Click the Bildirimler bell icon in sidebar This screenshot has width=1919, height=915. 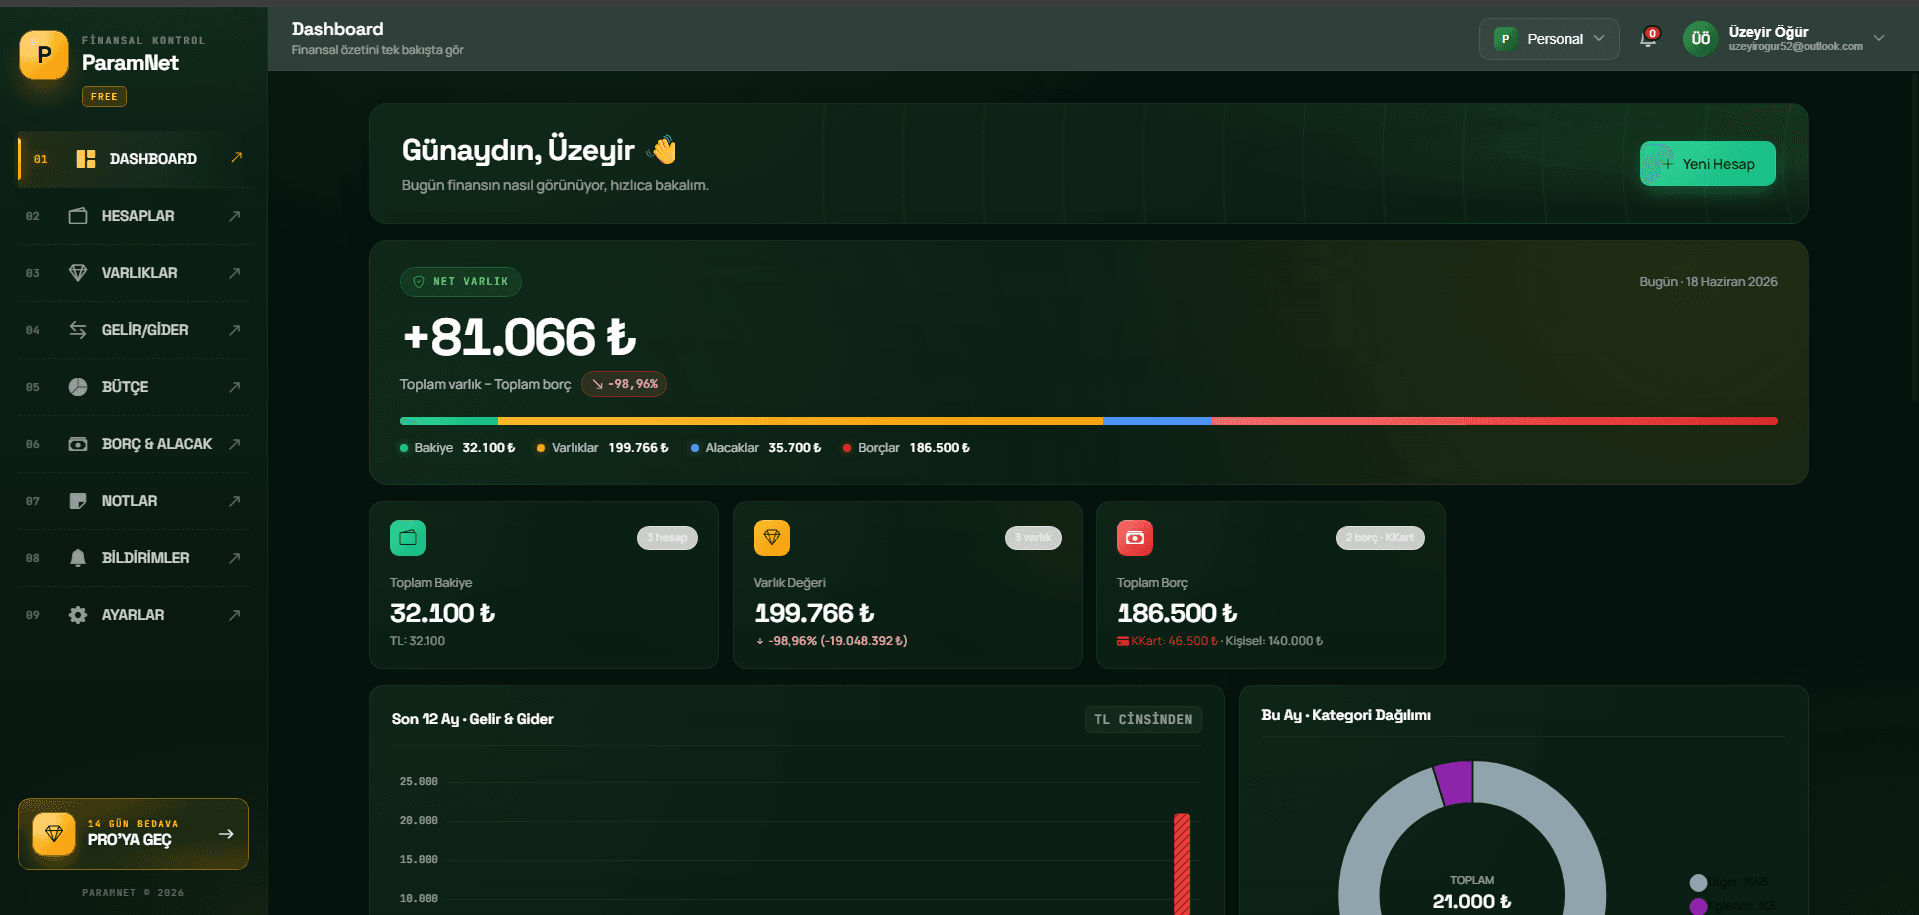(78, 558)
